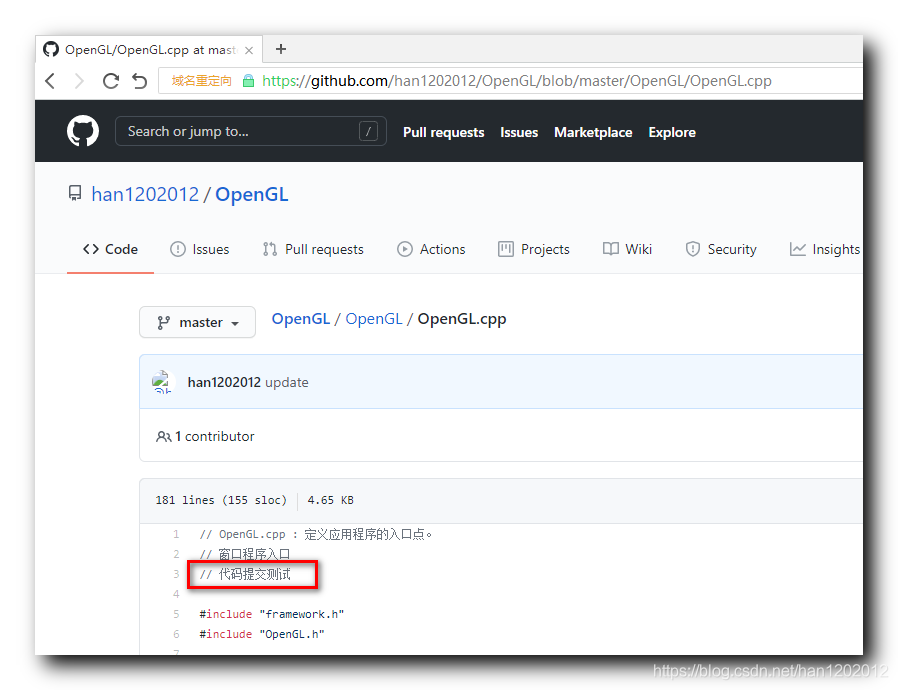Viewport: 898px width, 690px height.
Task: Open the Explore menu
Action: point(671,132)
